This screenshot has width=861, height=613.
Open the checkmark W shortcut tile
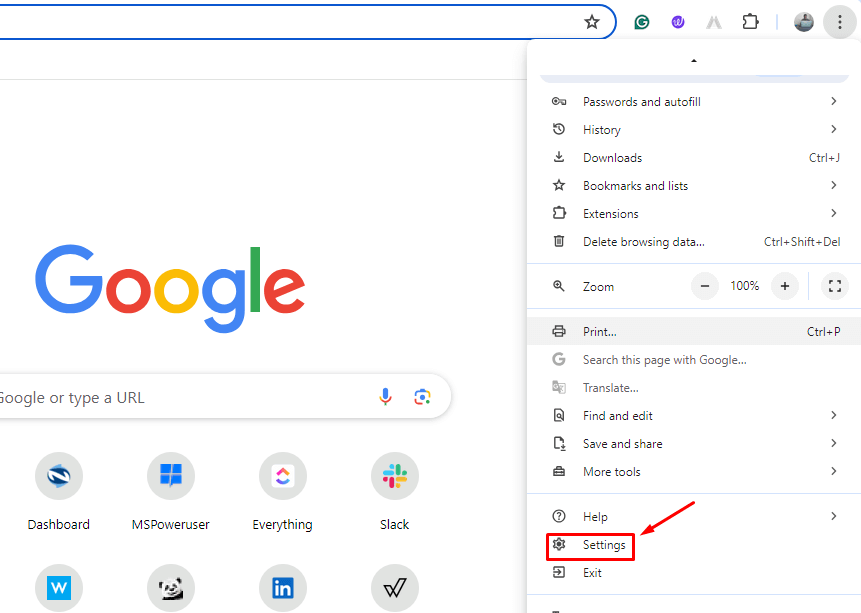tap(395, 588)
